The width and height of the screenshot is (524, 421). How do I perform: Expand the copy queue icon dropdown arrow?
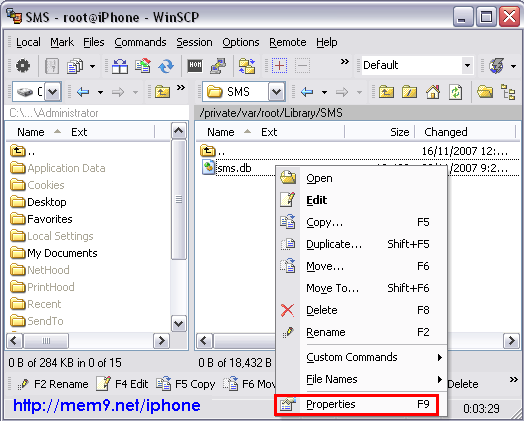pyautogui.click(x=93, y=66)
